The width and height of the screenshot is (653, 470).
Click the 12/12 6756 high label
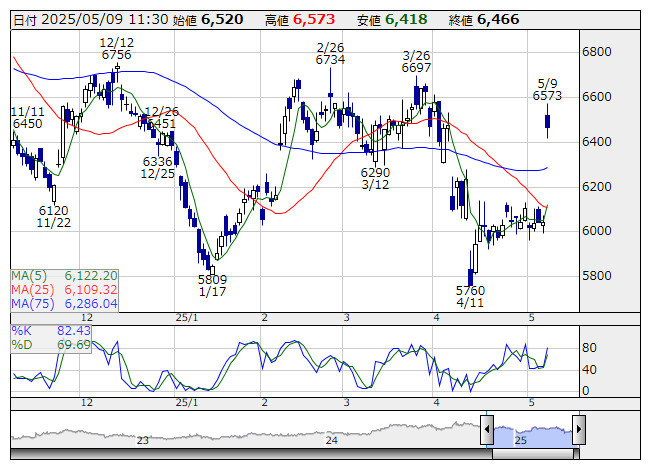click(117, 49)
